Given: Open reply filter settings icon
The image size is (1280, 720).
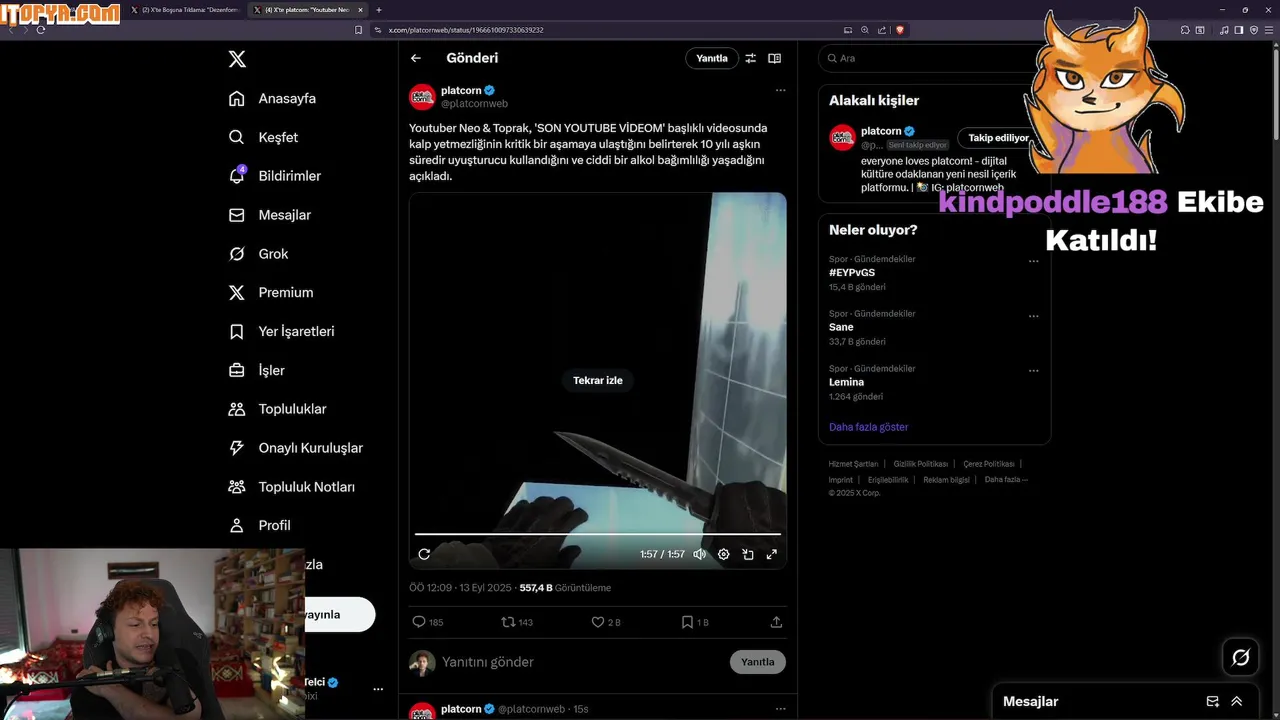Looking at the screenshot, I should click(x=750, y=58).
